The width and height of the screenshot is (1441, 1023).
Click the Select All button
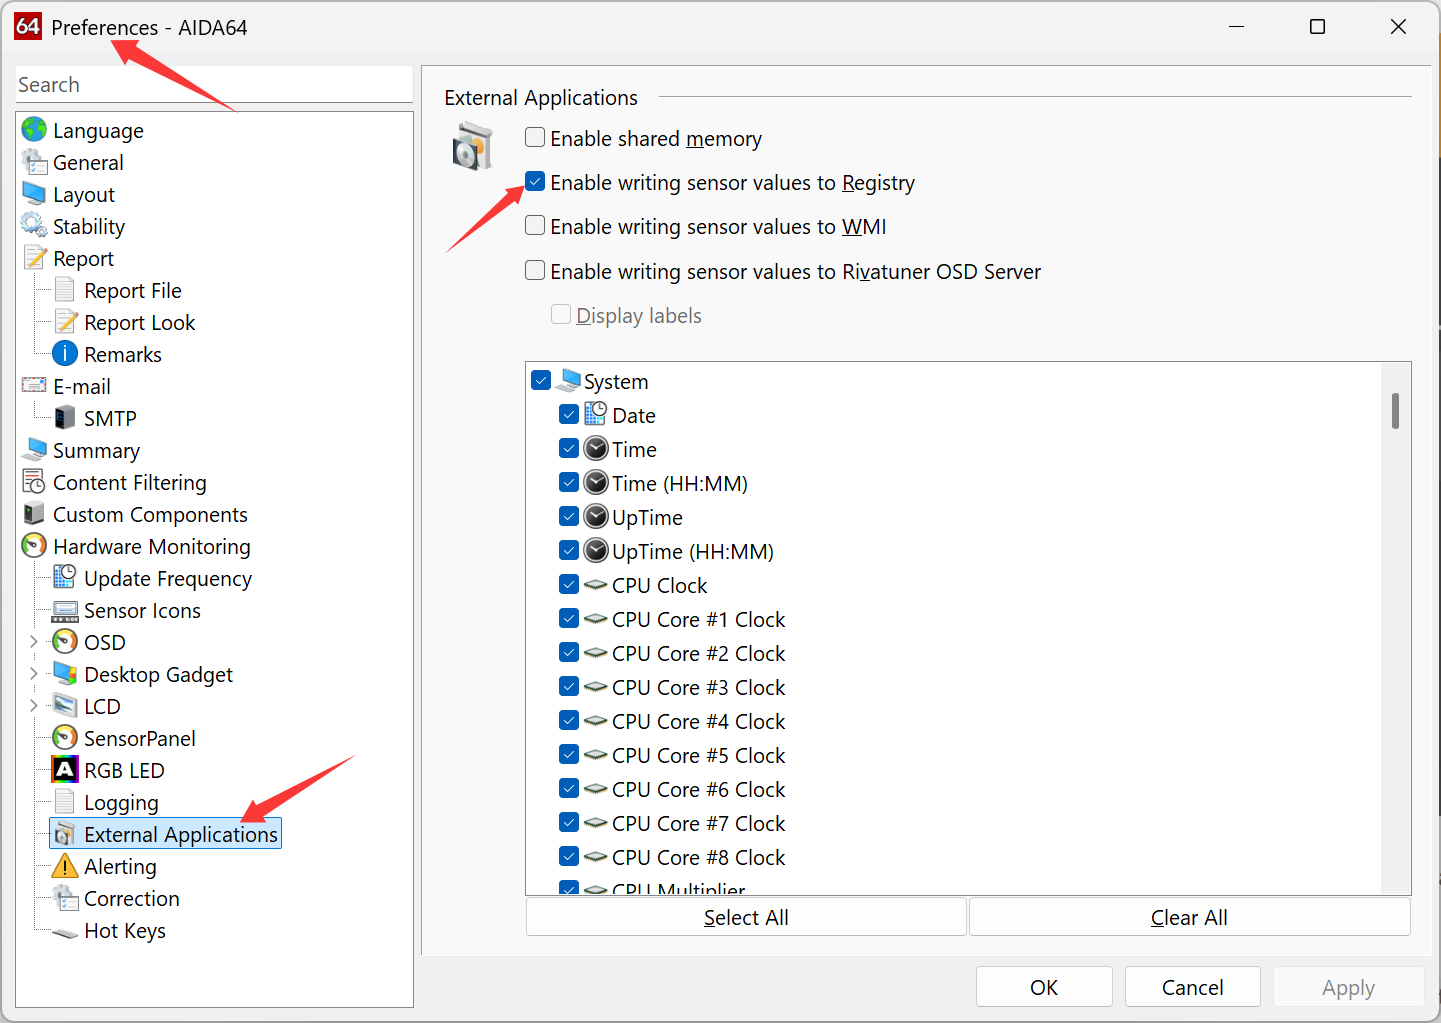coord(746,917)
